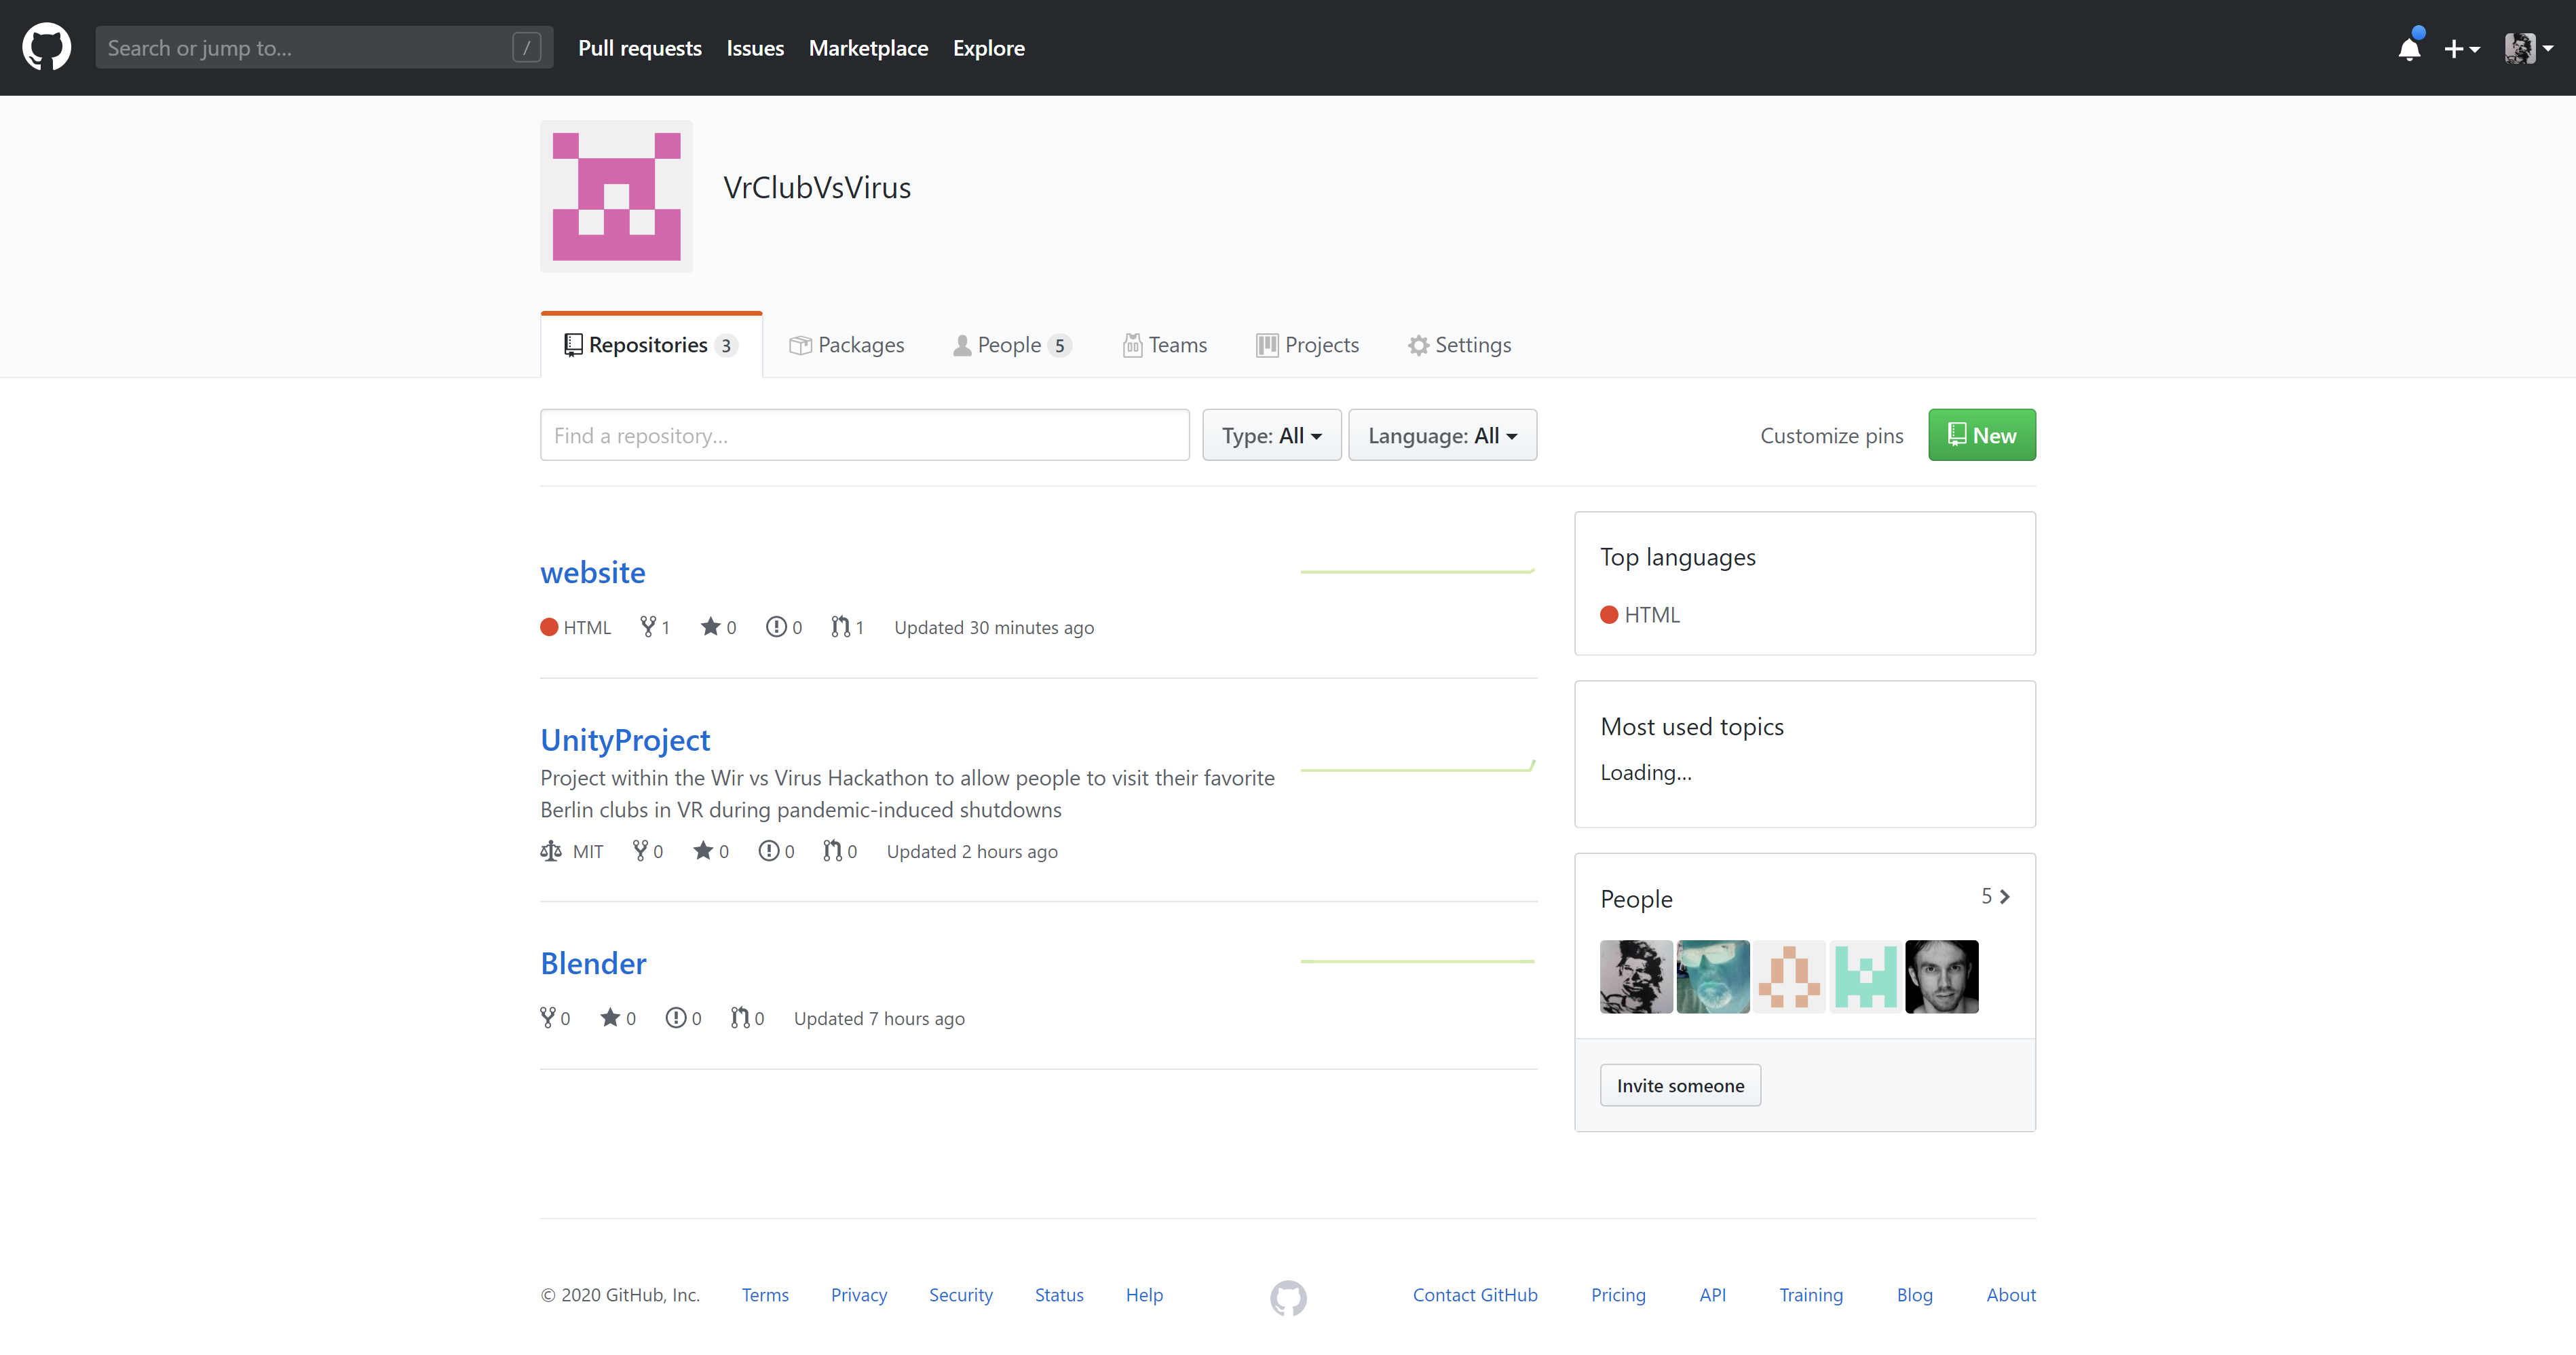Open the UnityProject repository link

(625, 740)
